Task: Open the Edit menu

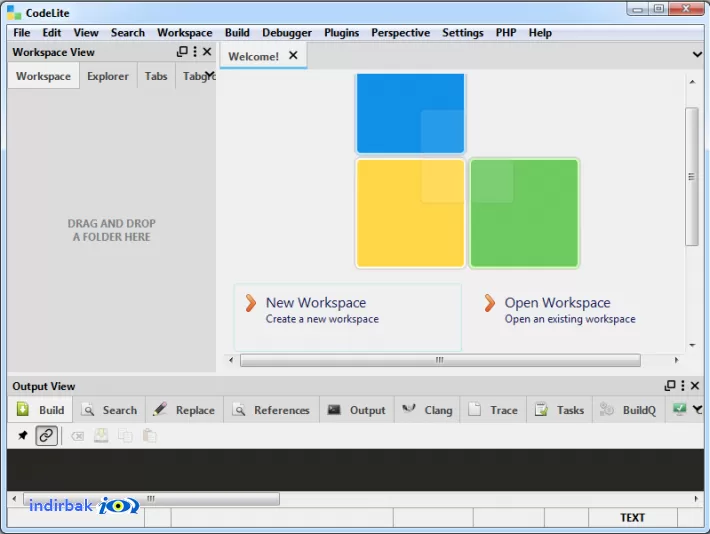Action: point(52,33)
